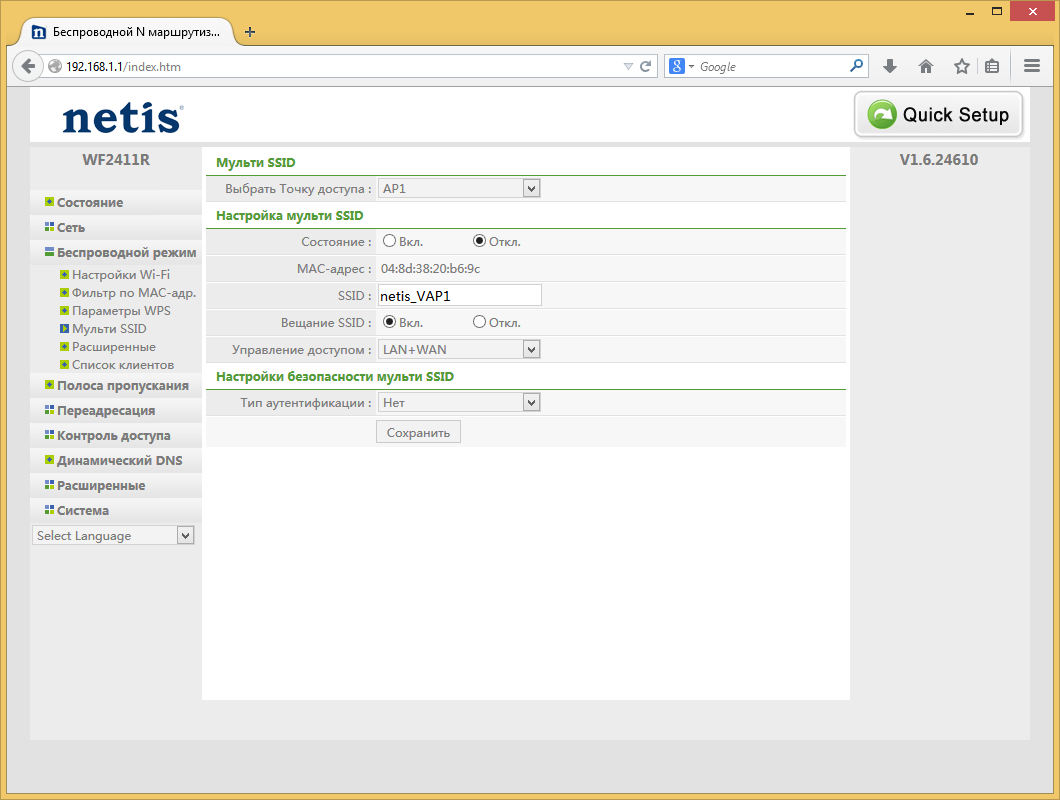Click the blue icon beside Мульти SSID

[64, 329]
